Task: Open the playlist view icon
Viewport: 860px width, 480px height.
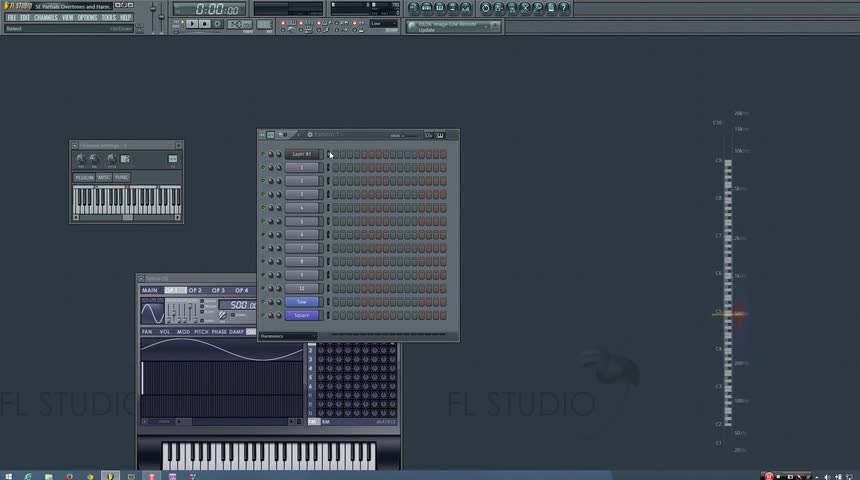Action: tap(414, 8)
